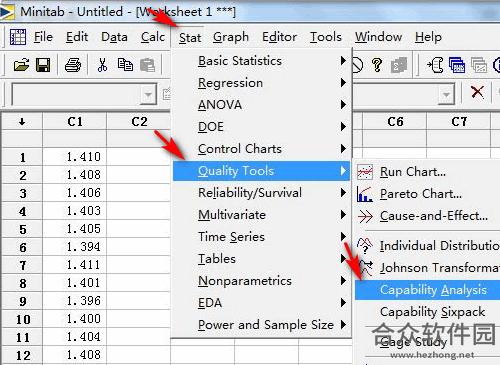
Task: Select the row 5 header
Action: (x=23, y=229)
